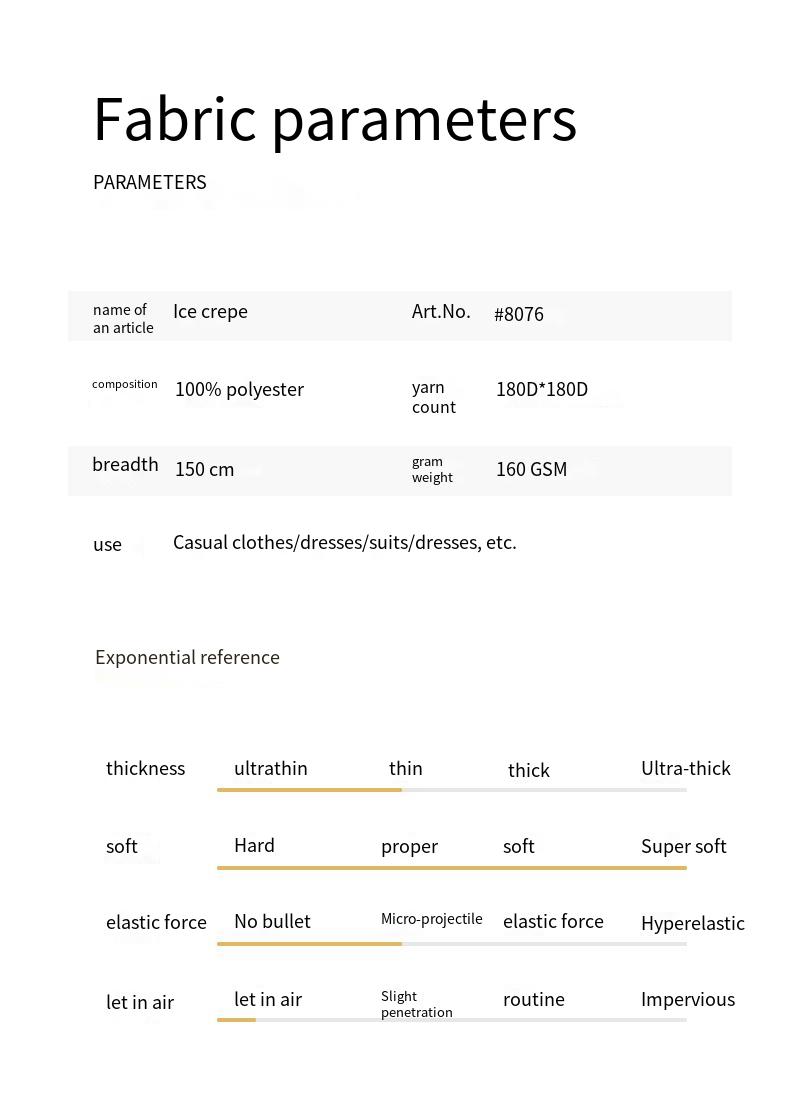Click the let in air level bar
800x1102 pixels.
(x=451, y=1020)
